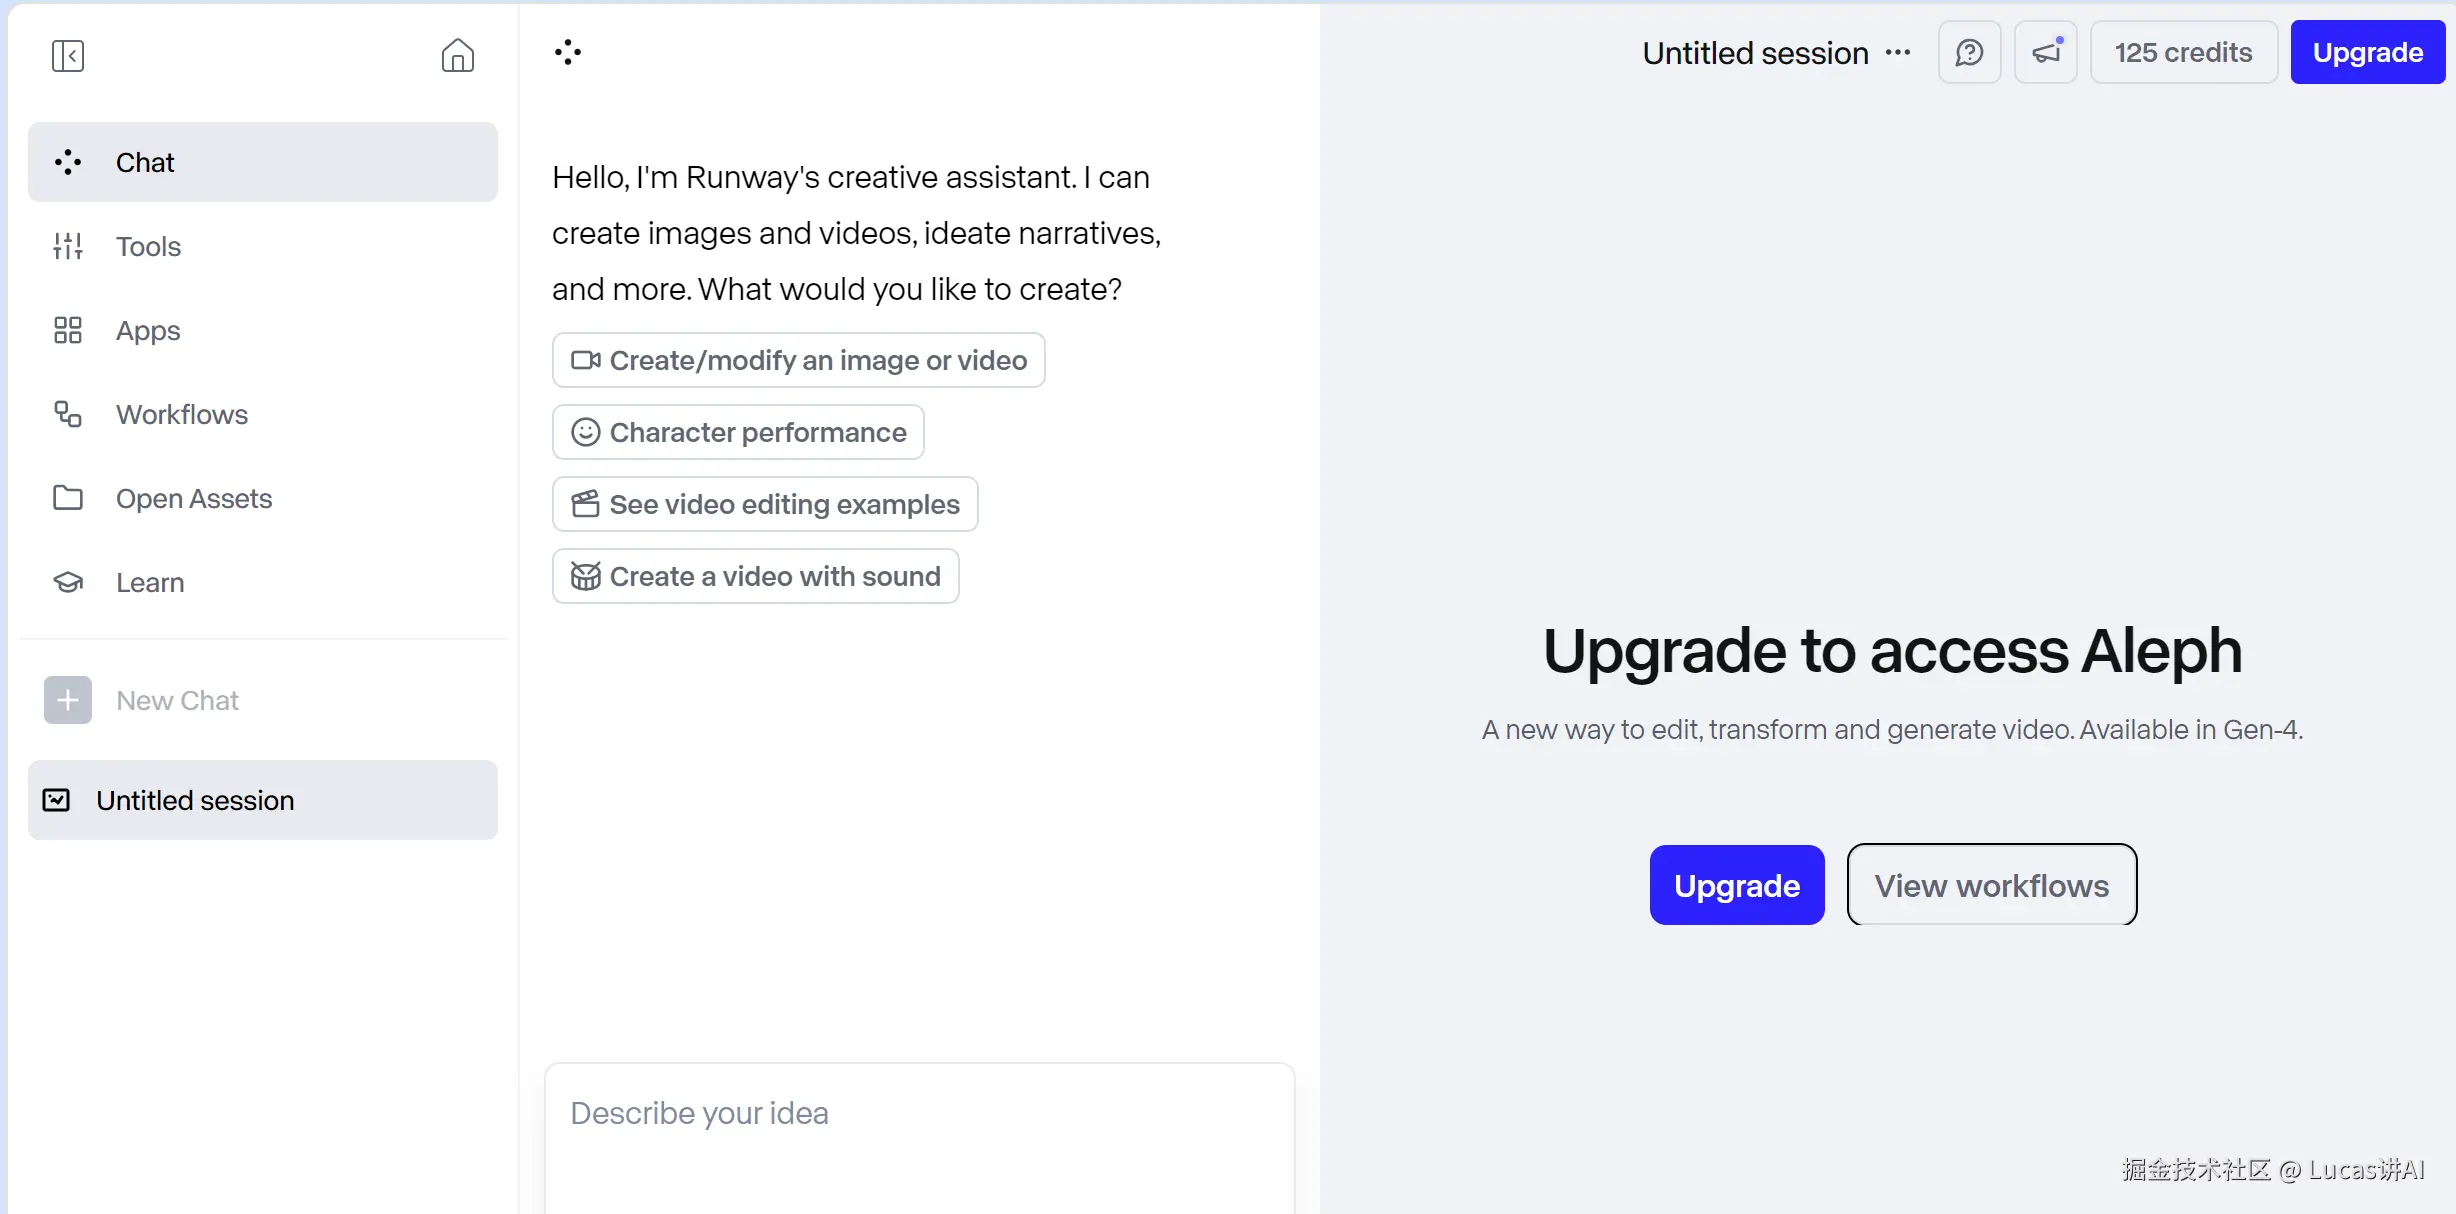Viewport: 2456px width, 1214px height.
Task: Open the feedback chat bubble icon
Action: [1969, 53]
